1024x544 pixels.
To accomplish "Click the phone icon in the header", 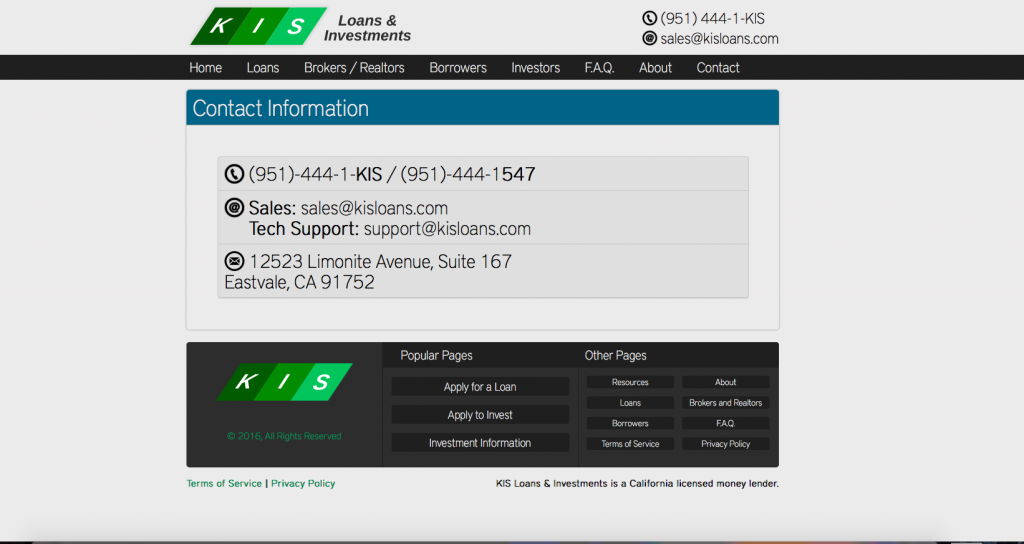I will tap(649, 18).
